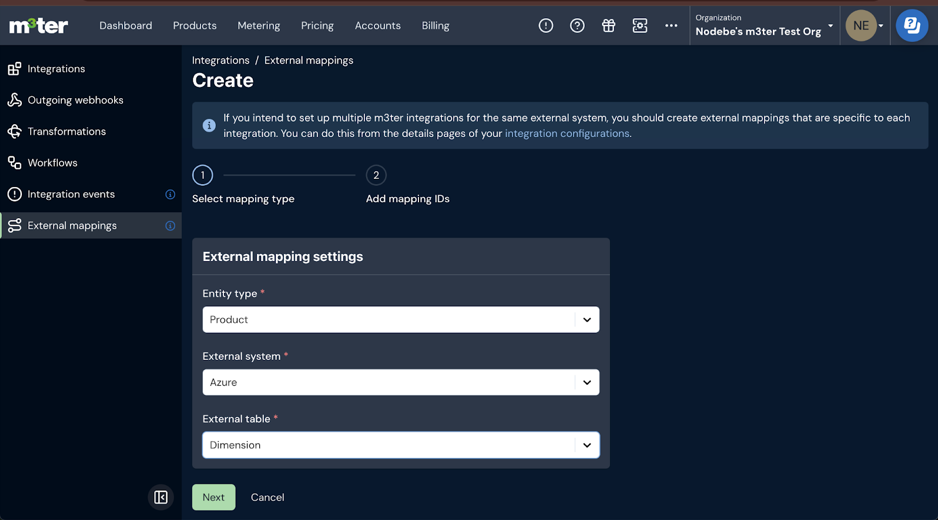This screenshot has width=938, height=520.
Task: Select Workflows in the sidebar
Action: coord(53,163)
